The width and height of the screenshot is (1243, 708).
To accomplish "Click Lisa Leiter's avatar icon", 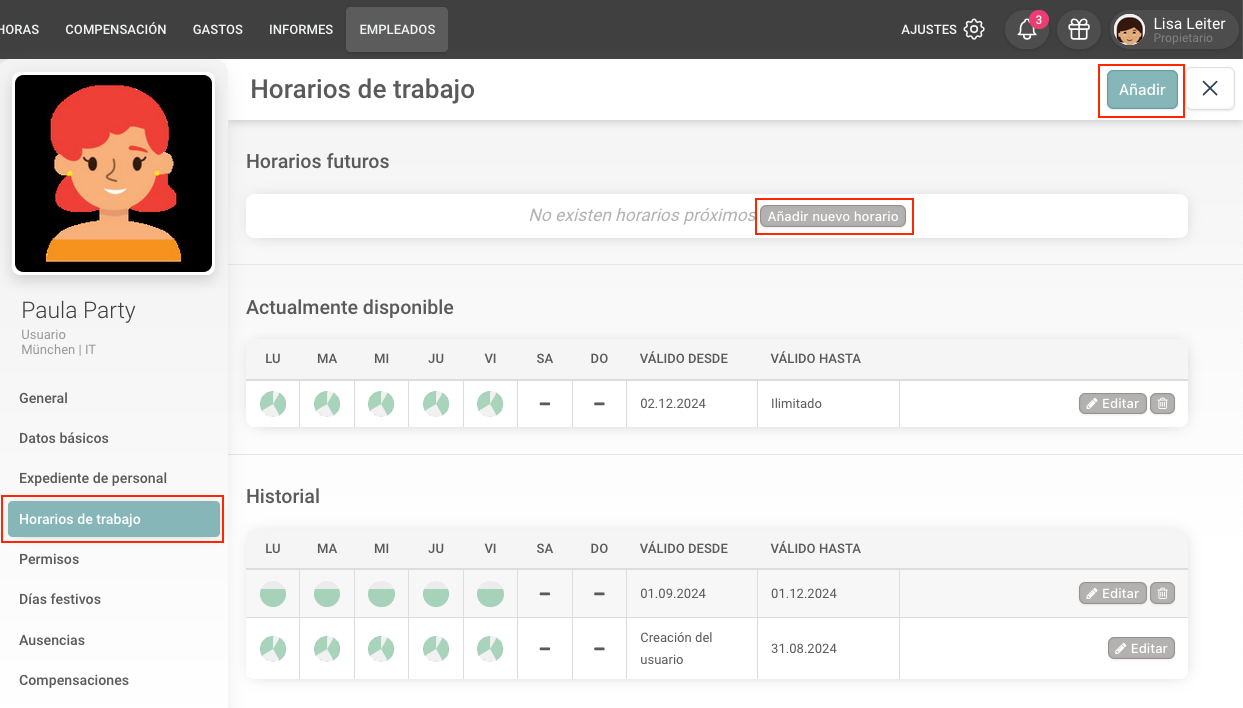I will (1130, 30).
